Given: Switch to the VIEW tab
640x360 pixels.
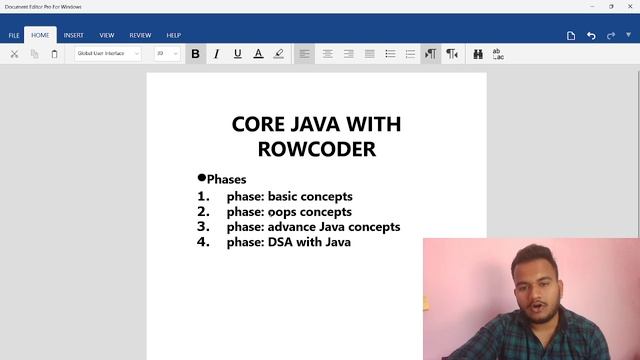Looking at the screenshot, I should pos(107,36).
